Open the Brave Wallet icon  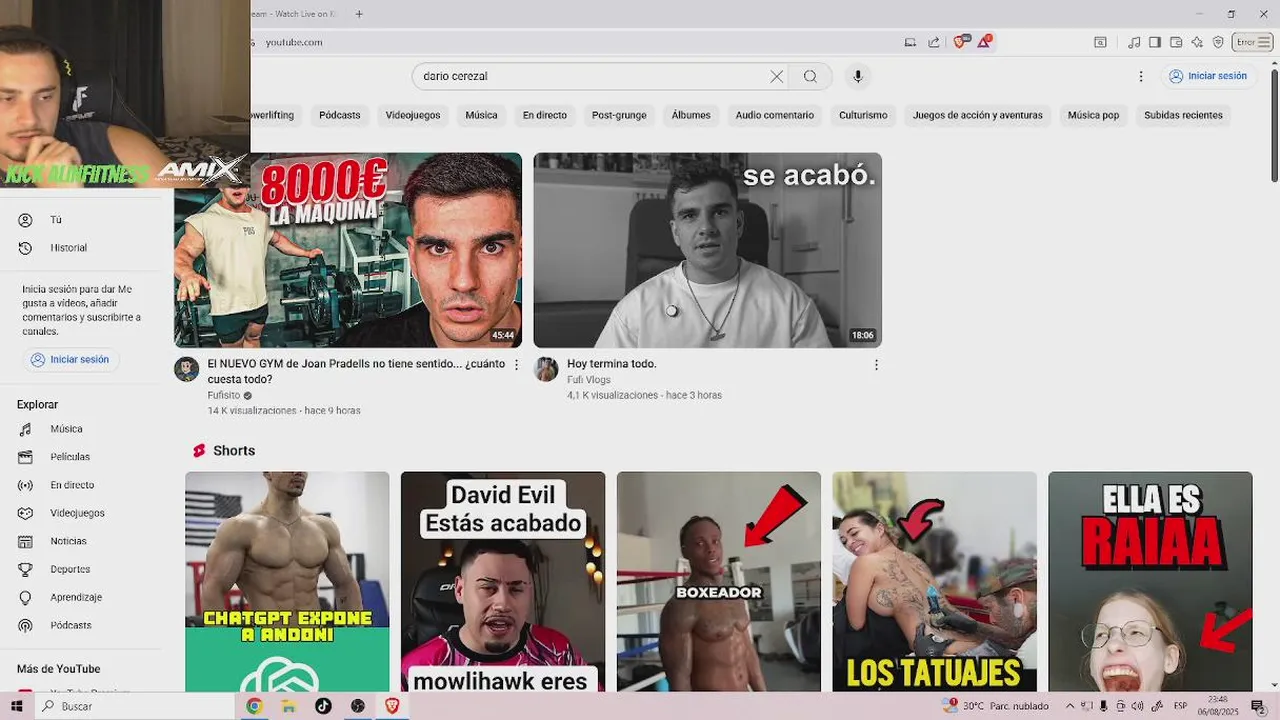click(1176, 42)
